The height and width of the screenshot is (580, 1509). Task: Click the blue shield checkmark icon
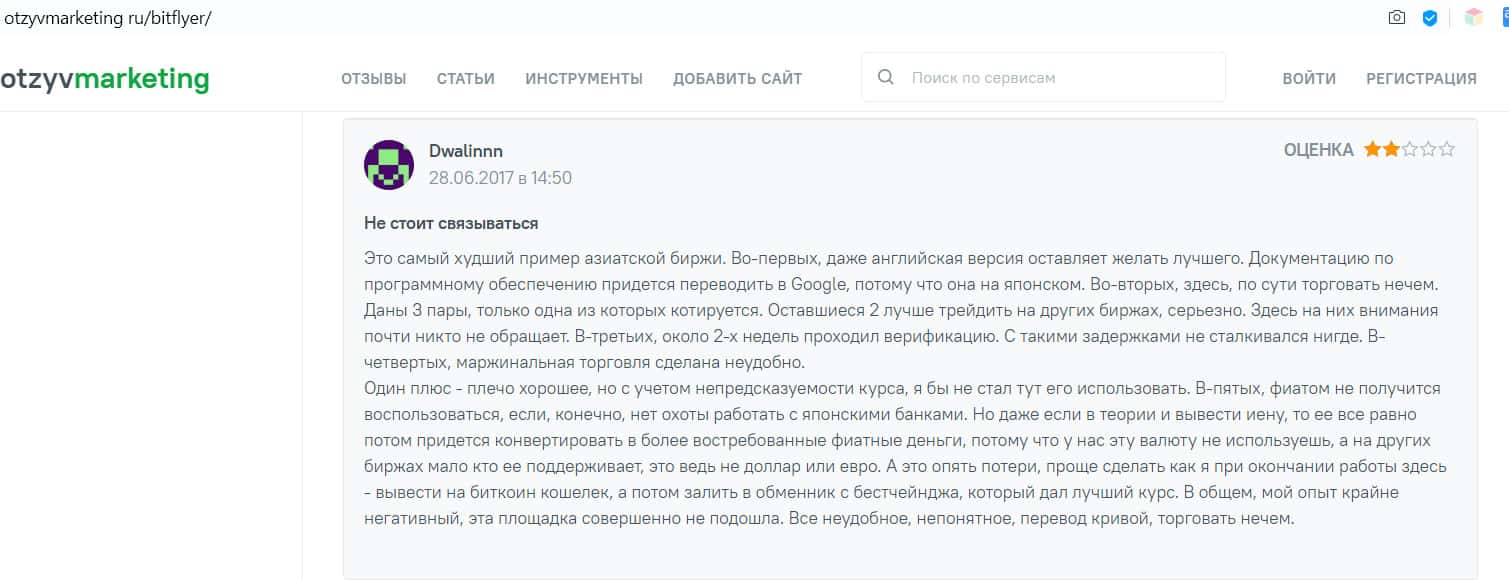[1430, 18]
